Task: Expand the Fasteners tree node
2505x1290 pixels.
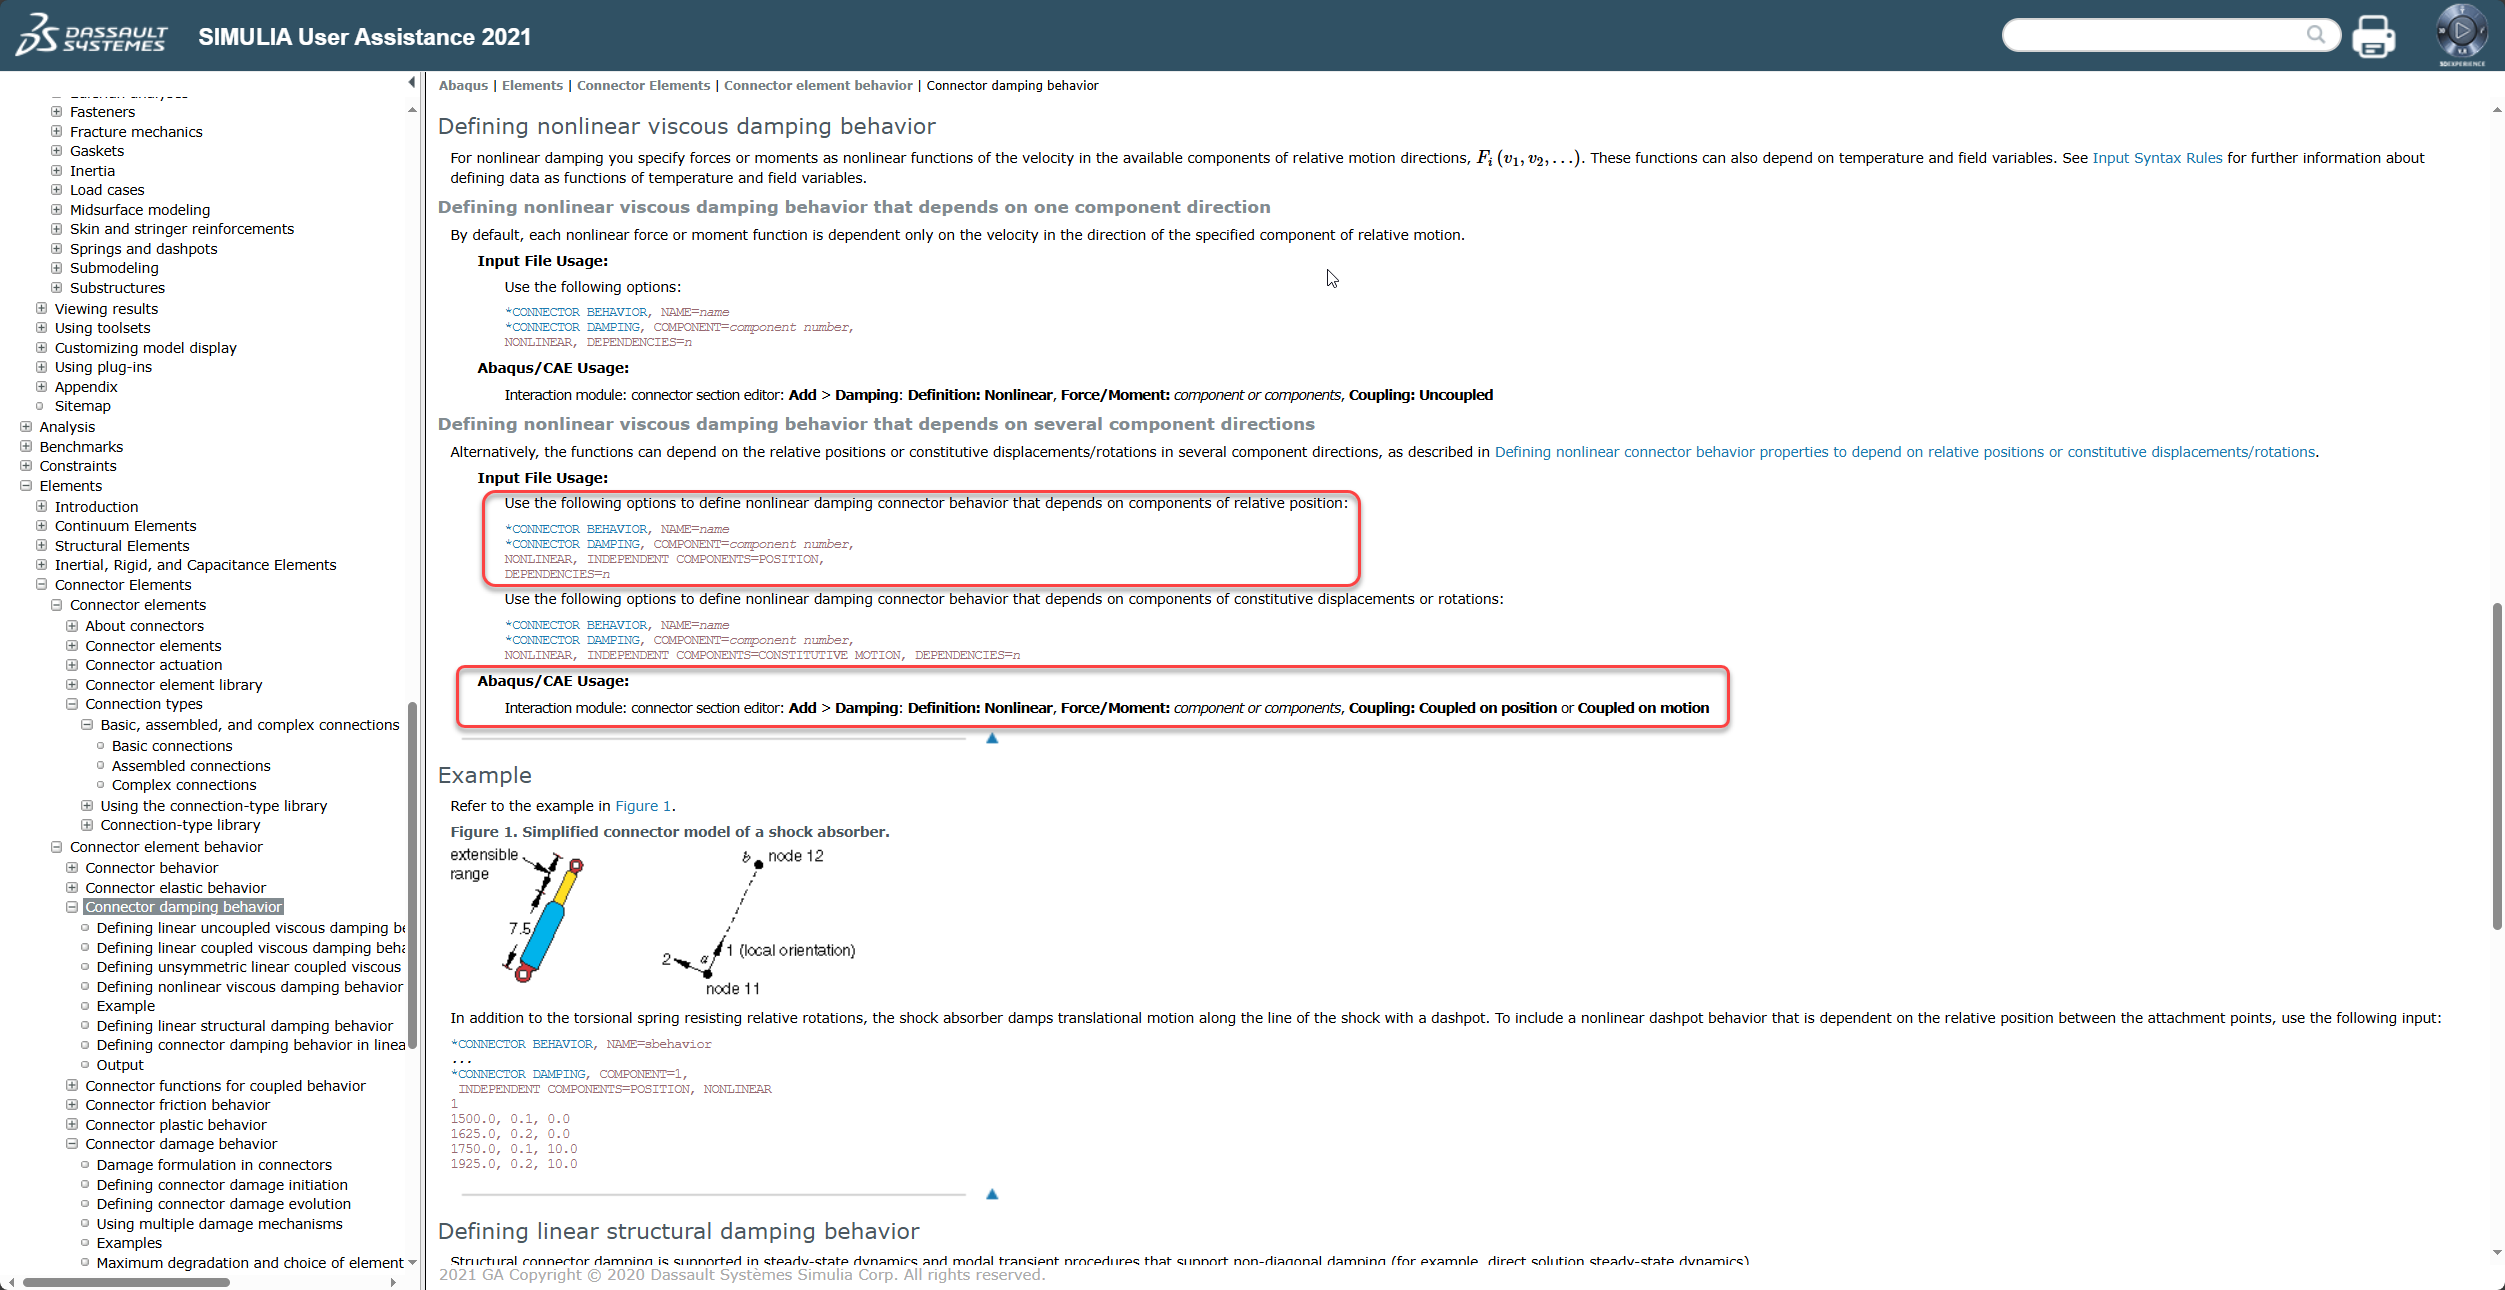Action: click(x=57, y=112)
